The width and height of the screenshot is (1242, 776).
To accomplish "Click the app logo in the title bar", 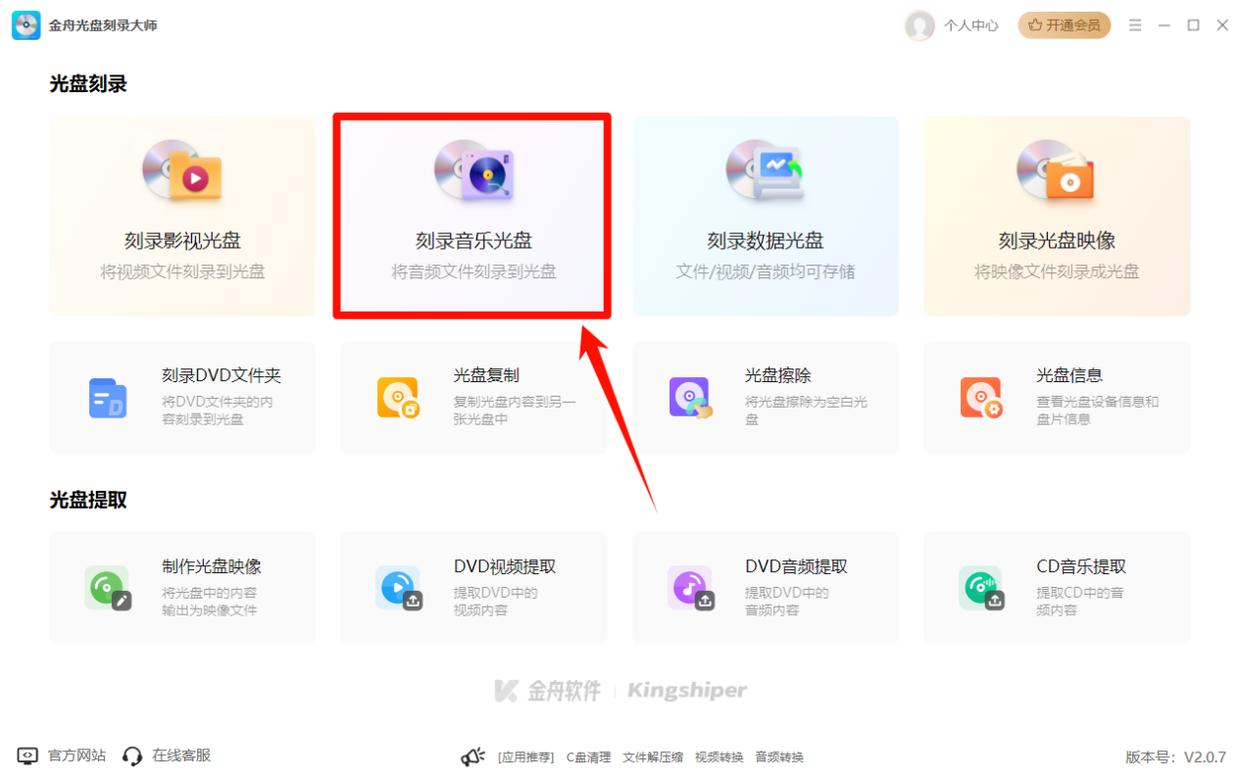I will point(25,25).
